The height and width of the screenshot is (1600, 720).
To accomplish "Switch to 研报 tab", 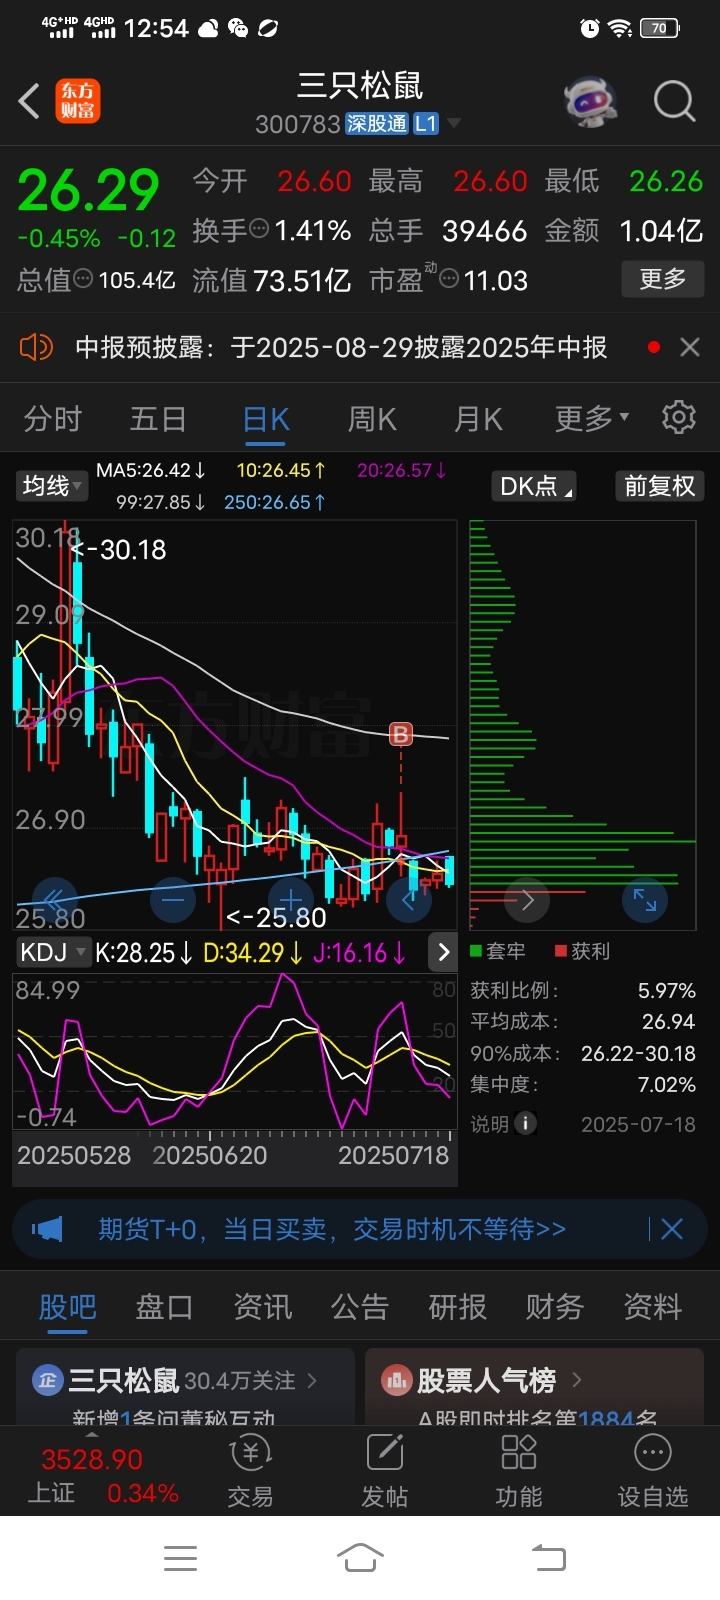I will coord(458,1307).
